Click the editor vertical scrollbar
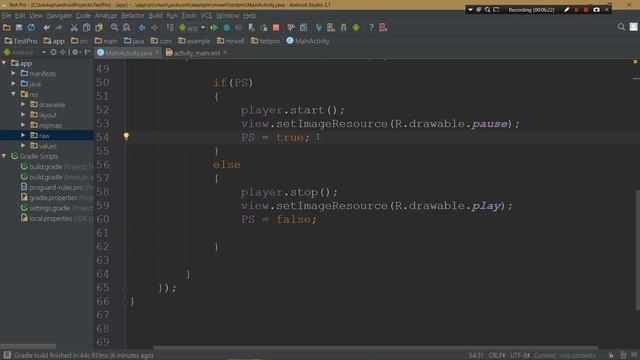640x360 pixels. click(x=637, y=250)
